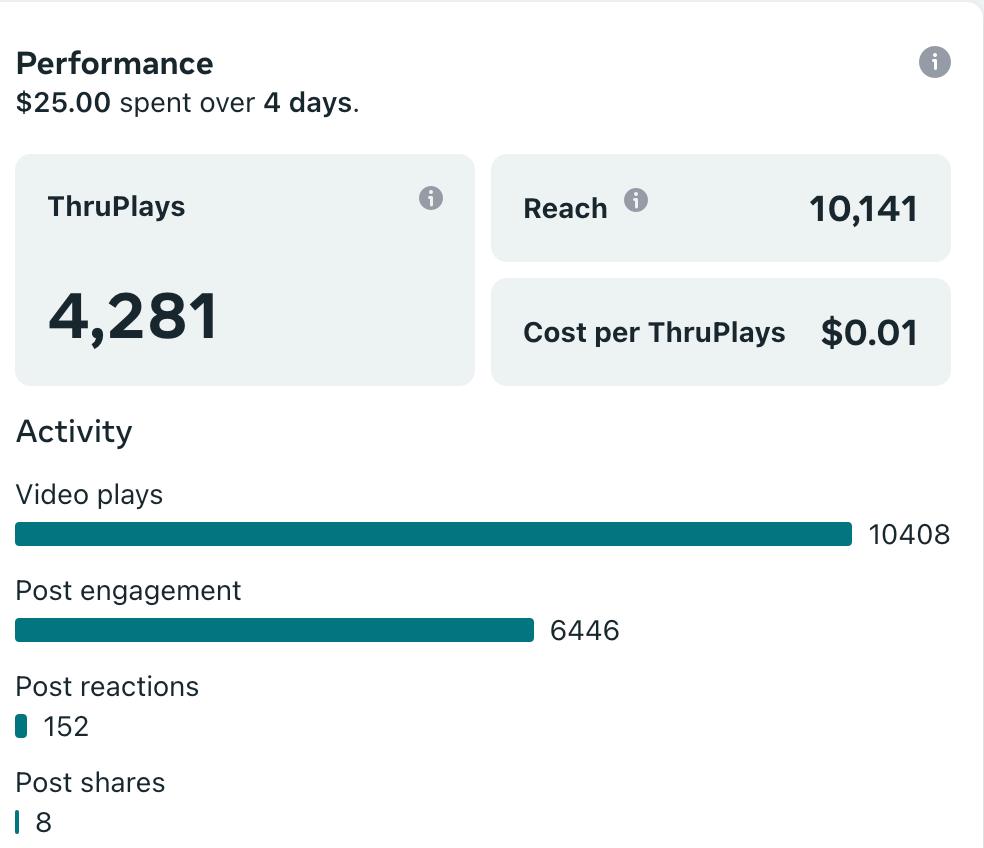Click the Video plays label

click(x=89, y=494)
